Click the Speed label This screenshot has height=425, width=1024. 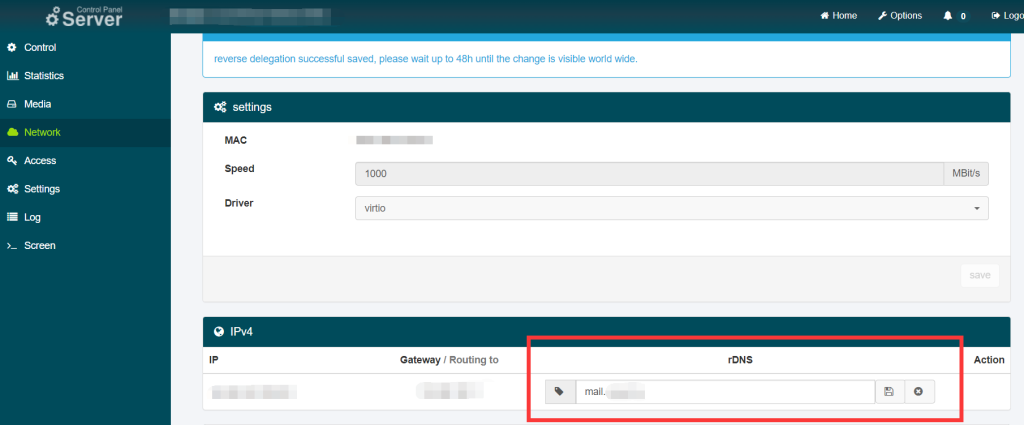point(239,168)
